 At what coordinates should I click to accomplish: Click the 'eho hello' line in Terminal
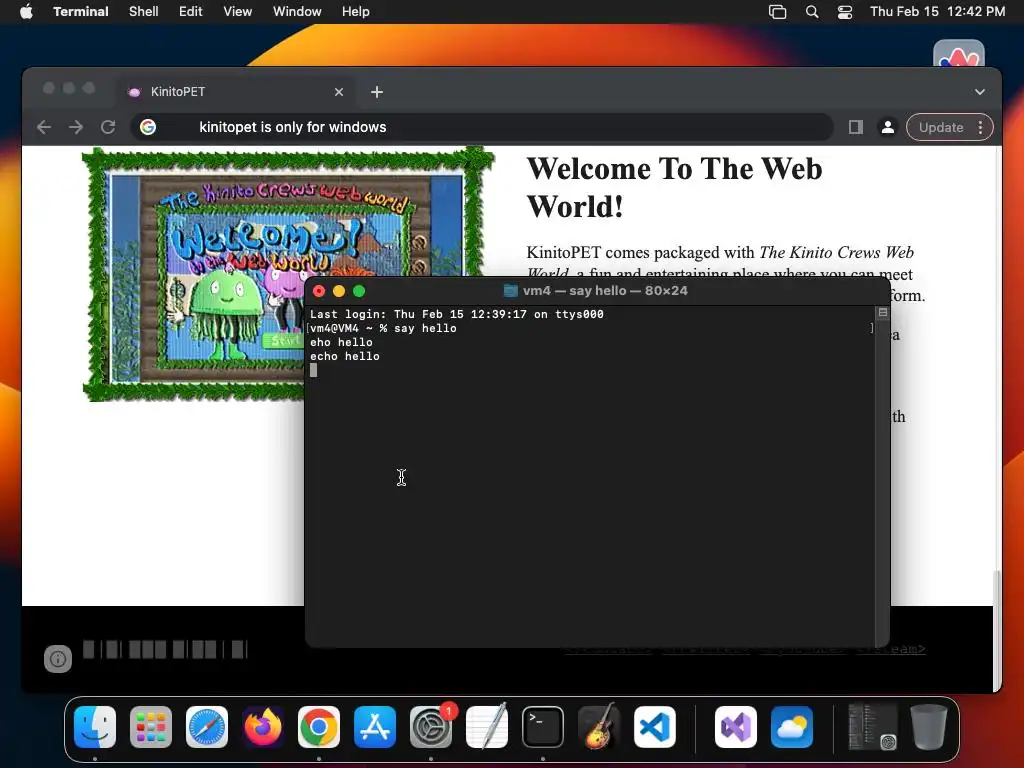pos(341,342)
